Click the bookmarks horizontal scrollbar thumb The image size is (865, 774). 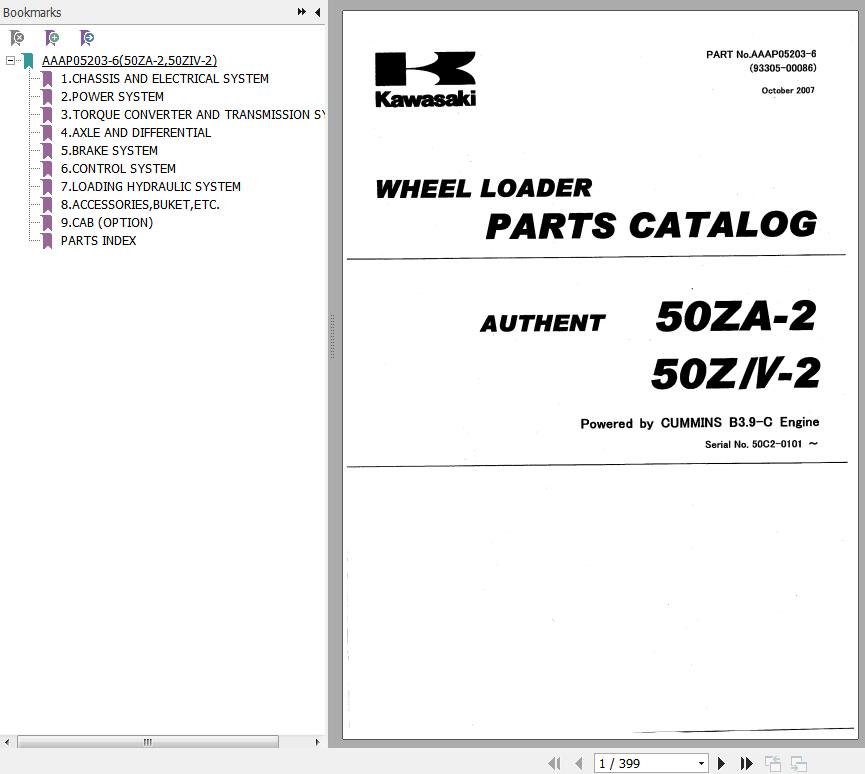[148, 742]
